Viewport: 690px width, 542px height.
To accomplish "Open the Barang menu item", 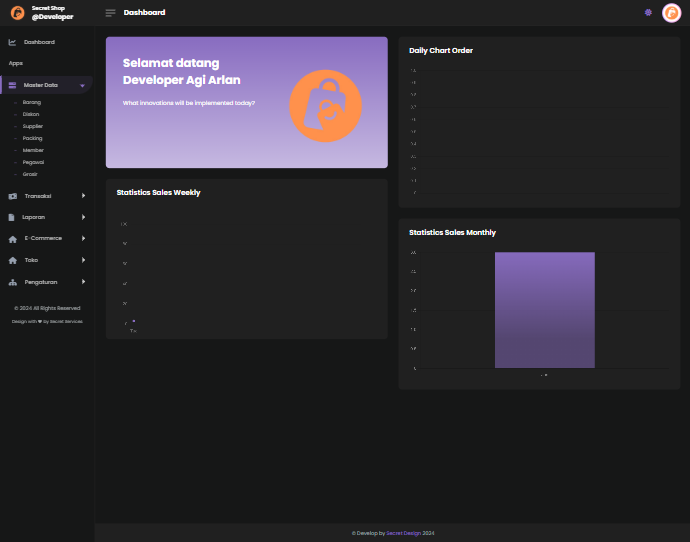I will click(x=32, y=102).
